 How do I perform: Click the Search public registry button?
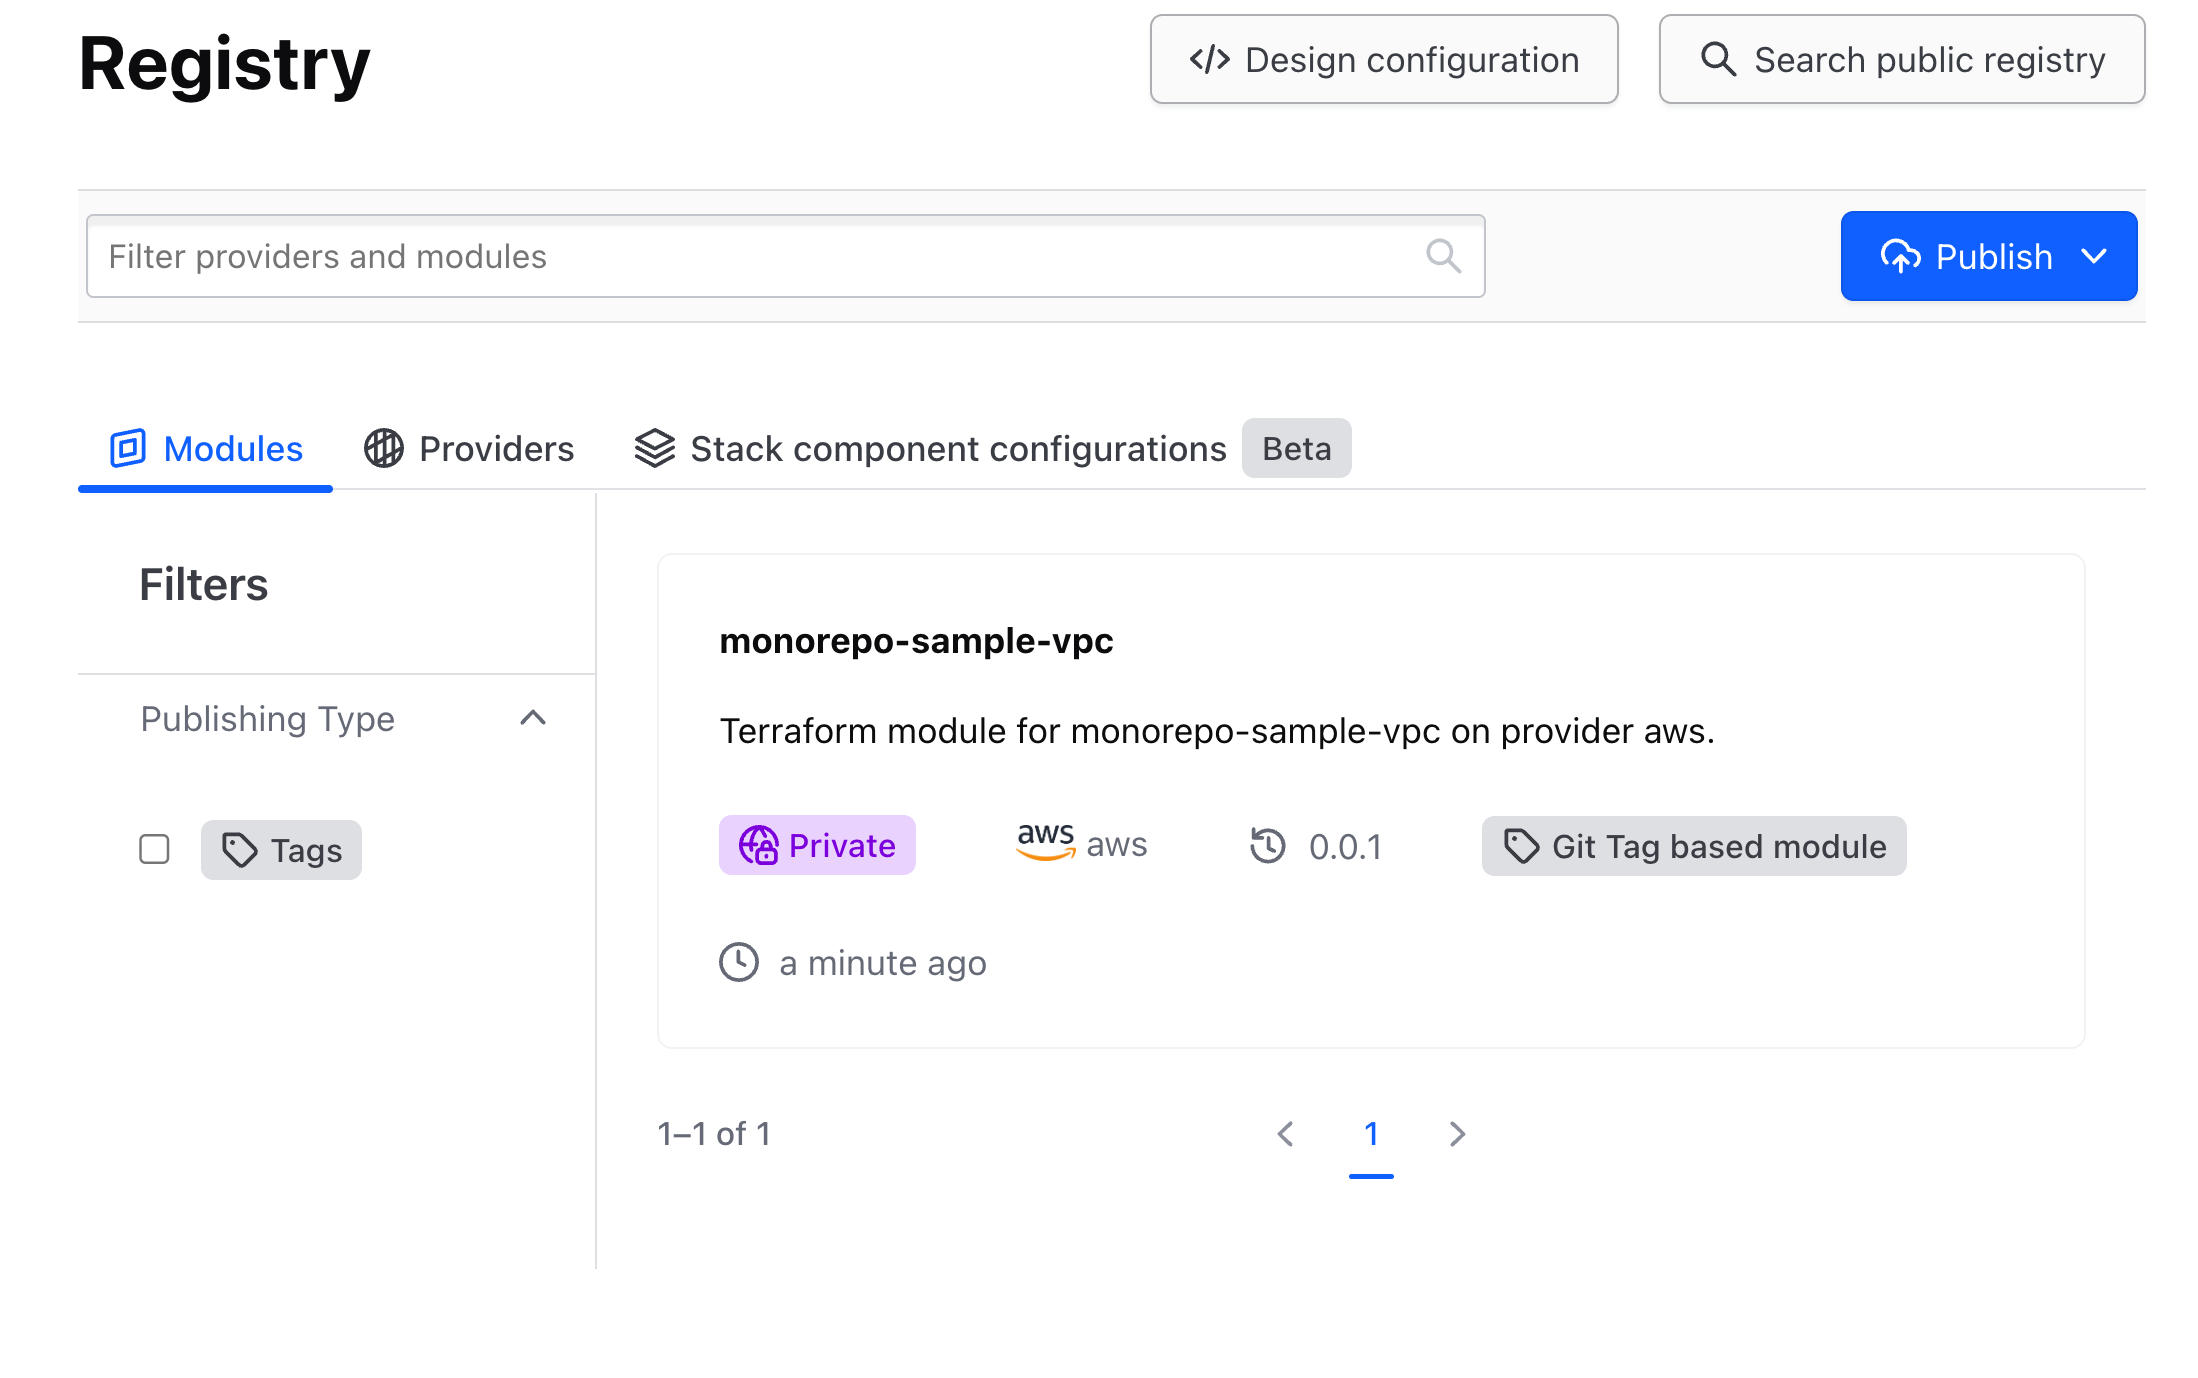pyautogui.click(x=1900, y=59)
